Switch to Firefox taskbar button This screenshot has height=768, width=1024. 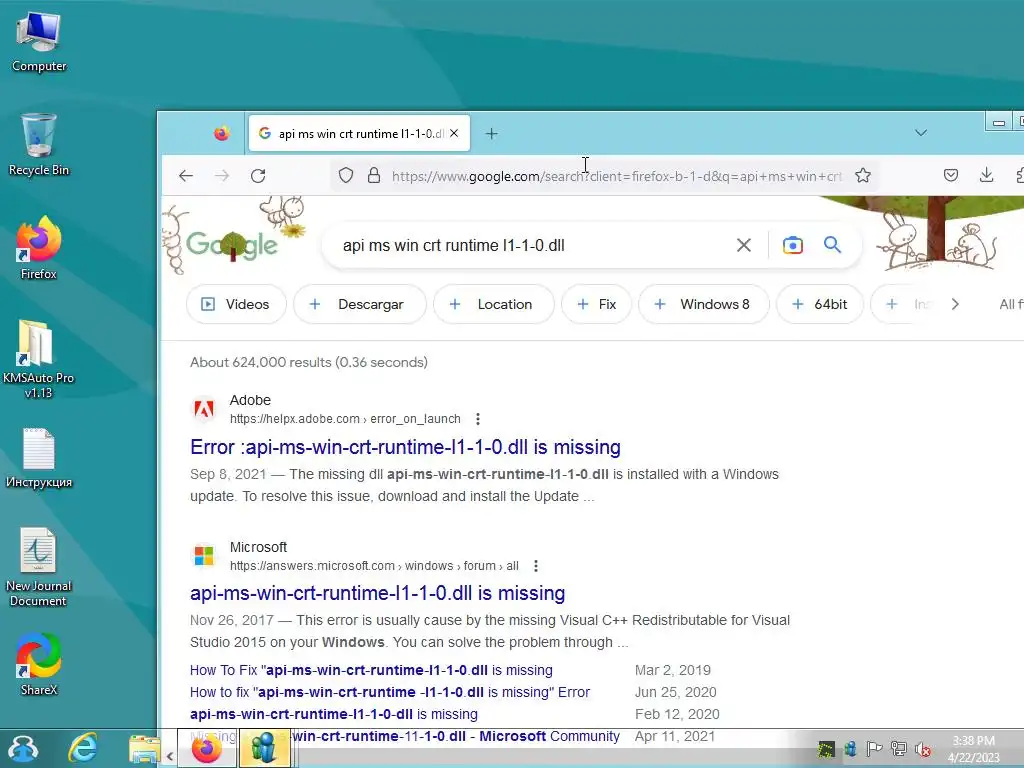[206, 748]
